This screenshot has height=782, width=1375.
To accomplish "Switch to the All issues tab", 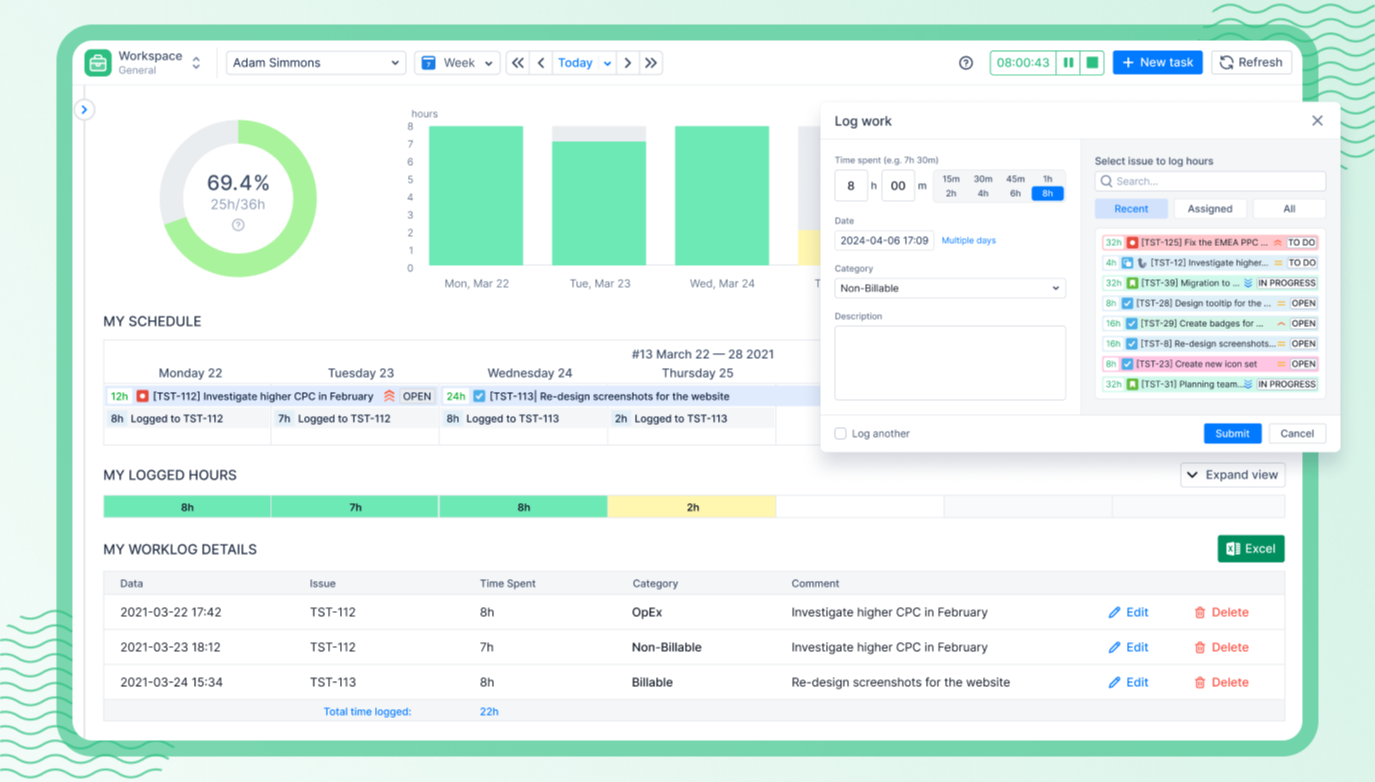I will 1288,209.
